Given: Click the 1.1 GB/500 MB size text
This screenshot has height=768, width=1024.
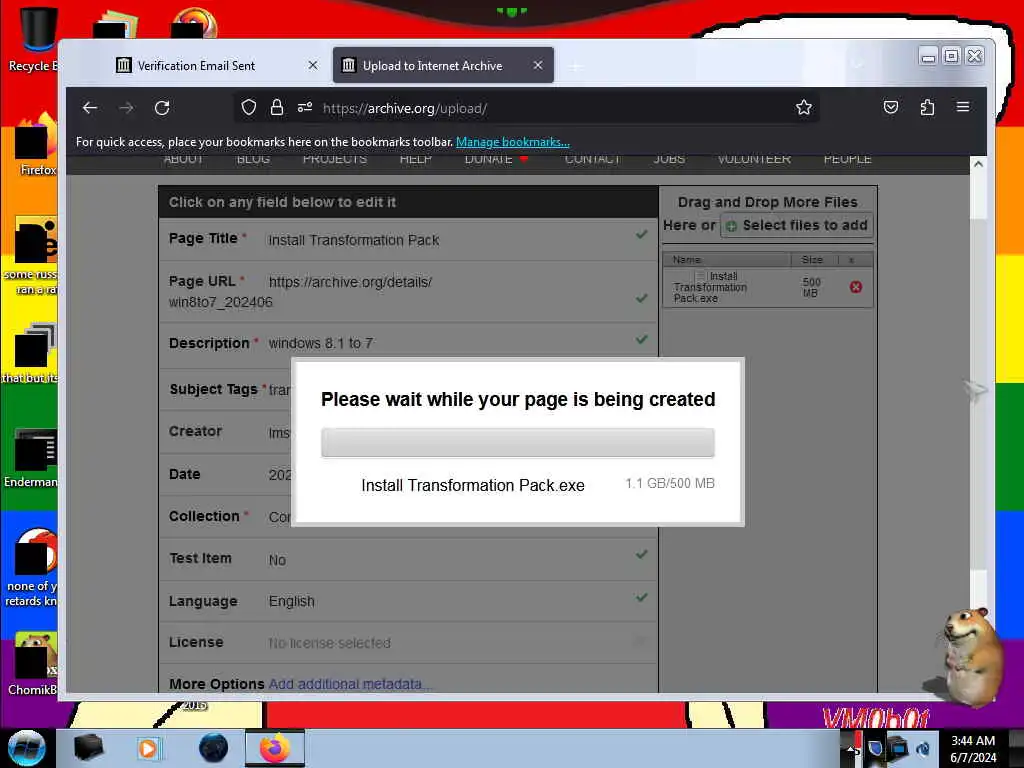Looking at the screenshot, I should (x=670, y=483).
